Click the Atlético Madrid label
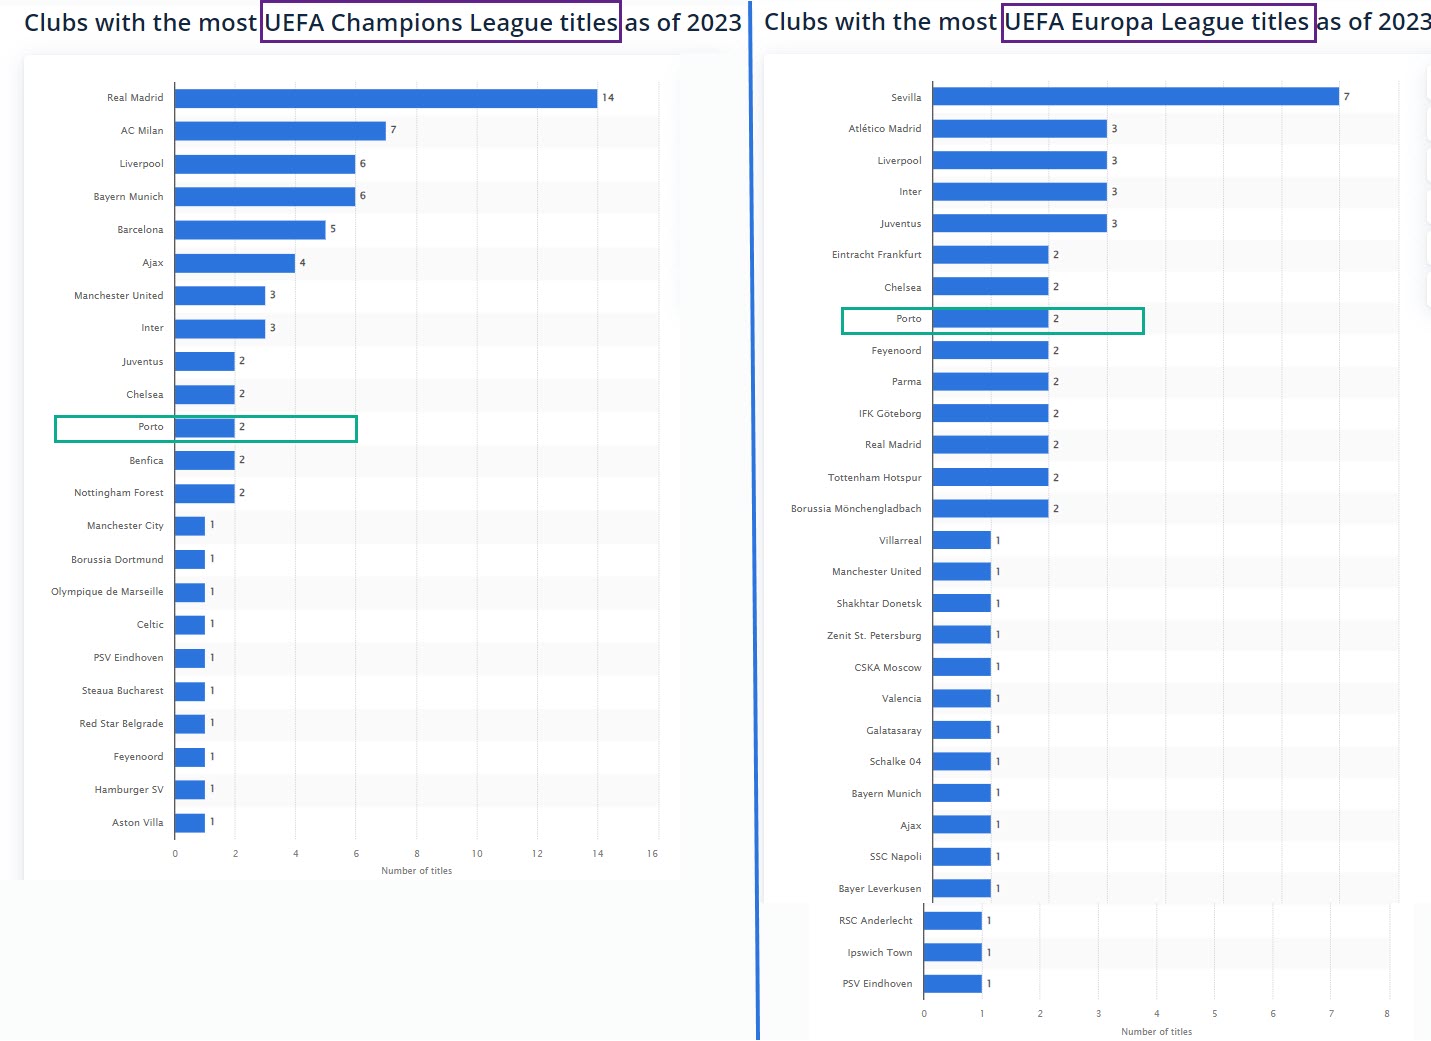 pyautogui.click(x=885, y=129)
